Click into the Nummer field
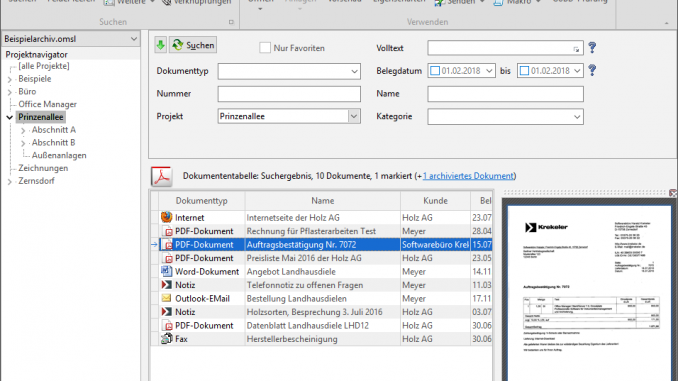The image size is (678, 381). click(x=289, y=94)
